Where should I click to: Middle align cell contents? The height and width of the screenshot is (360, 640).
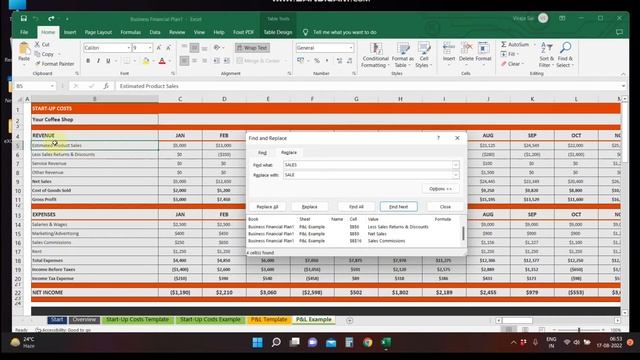tap(195, 48)
